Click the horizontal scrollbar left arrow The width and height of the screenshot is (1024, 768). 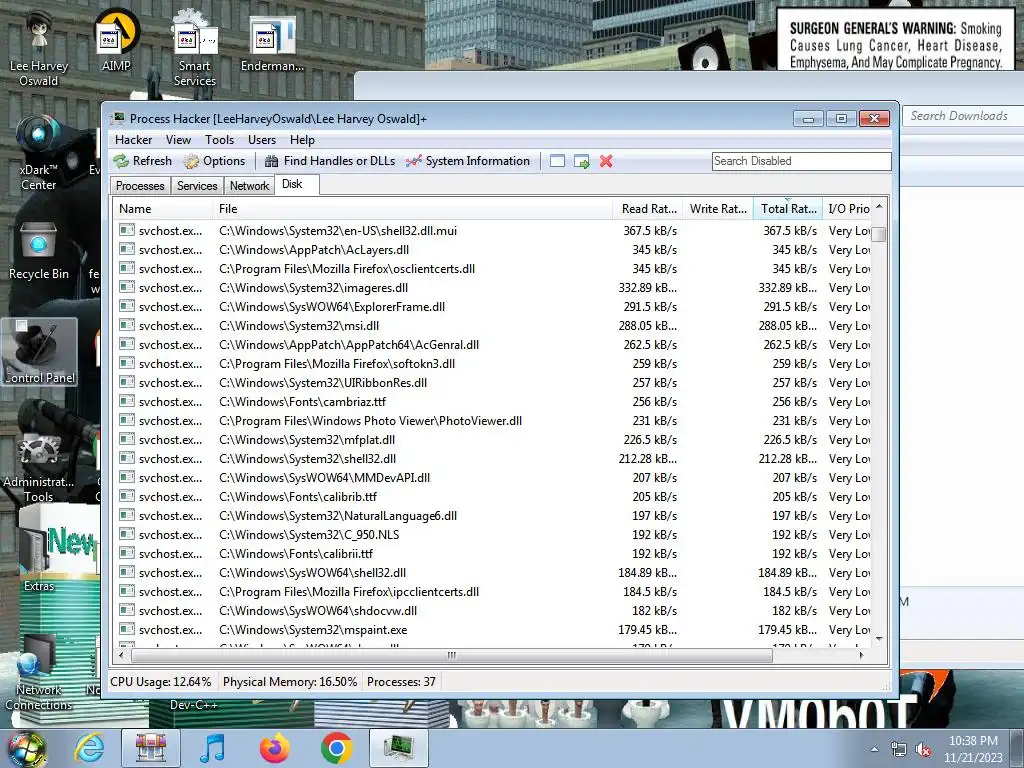click(x=121, y=655)
